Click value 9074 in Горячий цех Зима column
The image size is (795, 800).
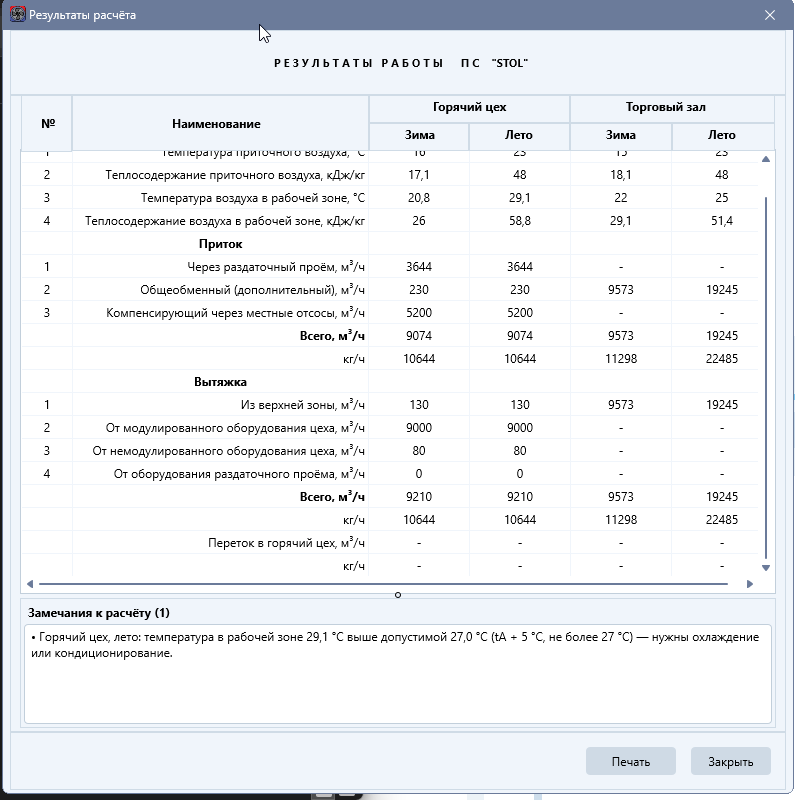(419, 336)
